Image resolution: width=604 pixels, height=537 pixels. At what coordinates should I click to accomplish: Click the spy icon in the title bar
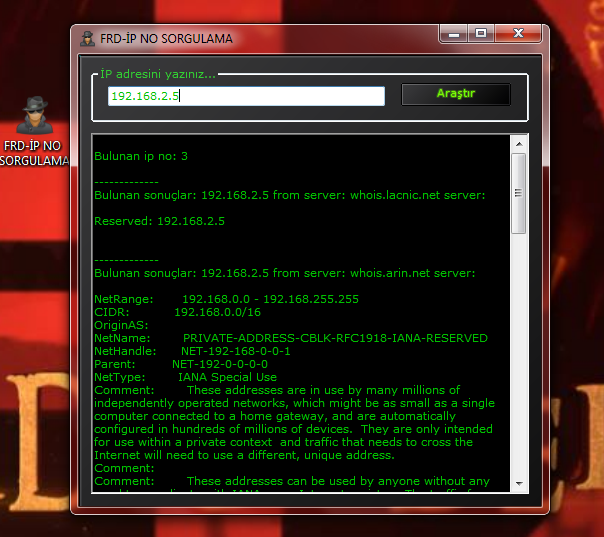coord(89,38)
